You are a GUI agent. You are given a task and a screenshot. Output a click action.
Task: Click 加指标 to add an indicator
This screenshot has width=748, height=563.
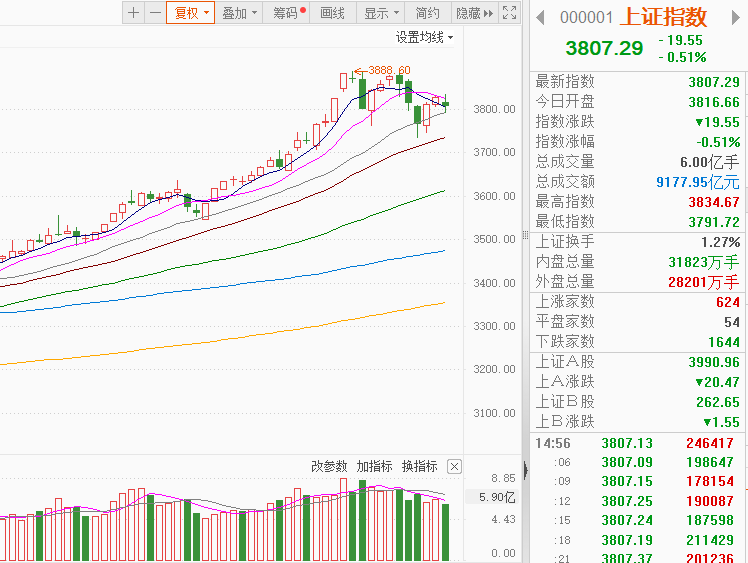click(x=374, y=467)
